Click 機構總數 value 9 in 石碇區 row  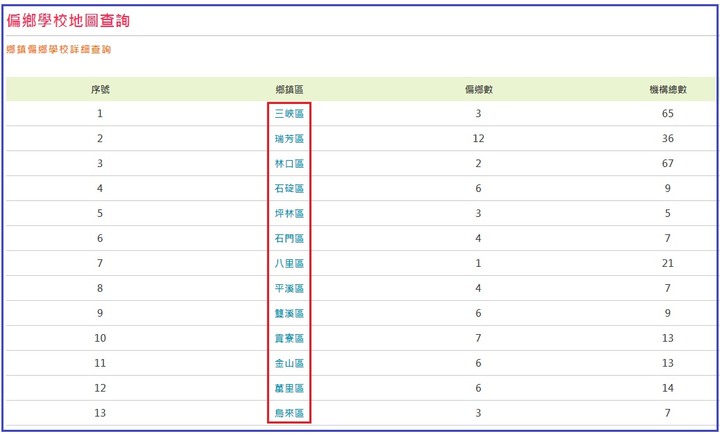coord(668,189)
